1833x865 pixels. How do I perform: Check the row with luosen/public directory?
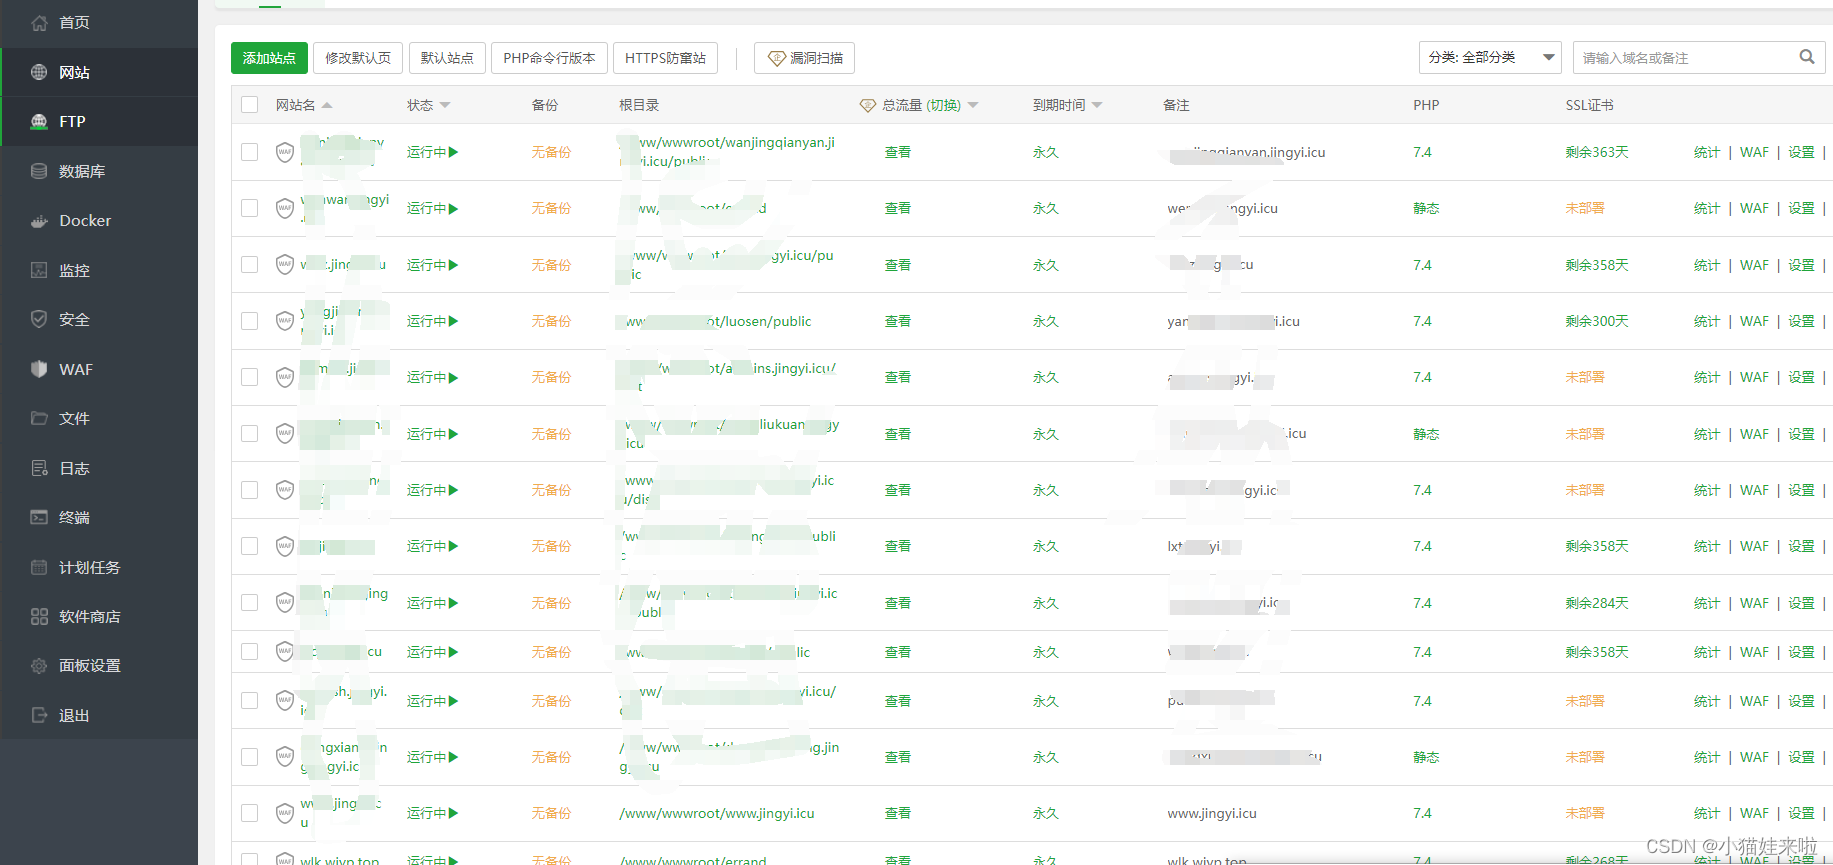pos(250,321)
